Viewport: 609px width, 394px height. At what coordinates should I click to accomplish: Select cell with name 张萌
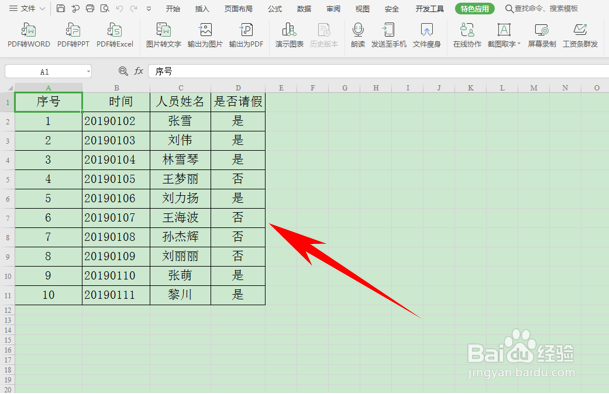pyautogui.click(x=180, y=276)
